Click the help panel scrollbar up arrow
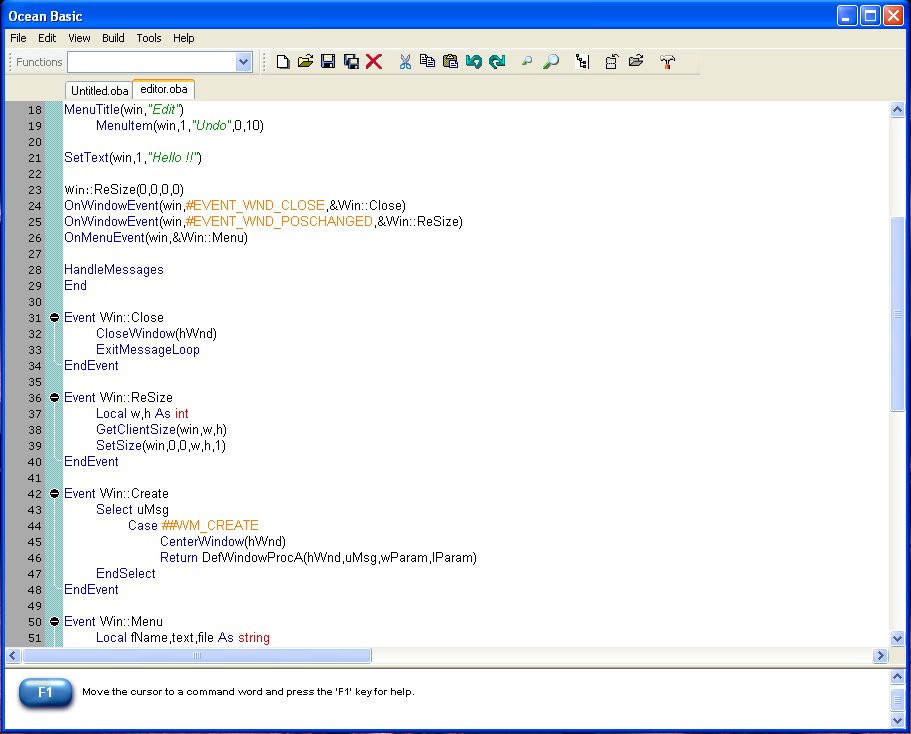This screenshot has height=734, width=911. 897,676
